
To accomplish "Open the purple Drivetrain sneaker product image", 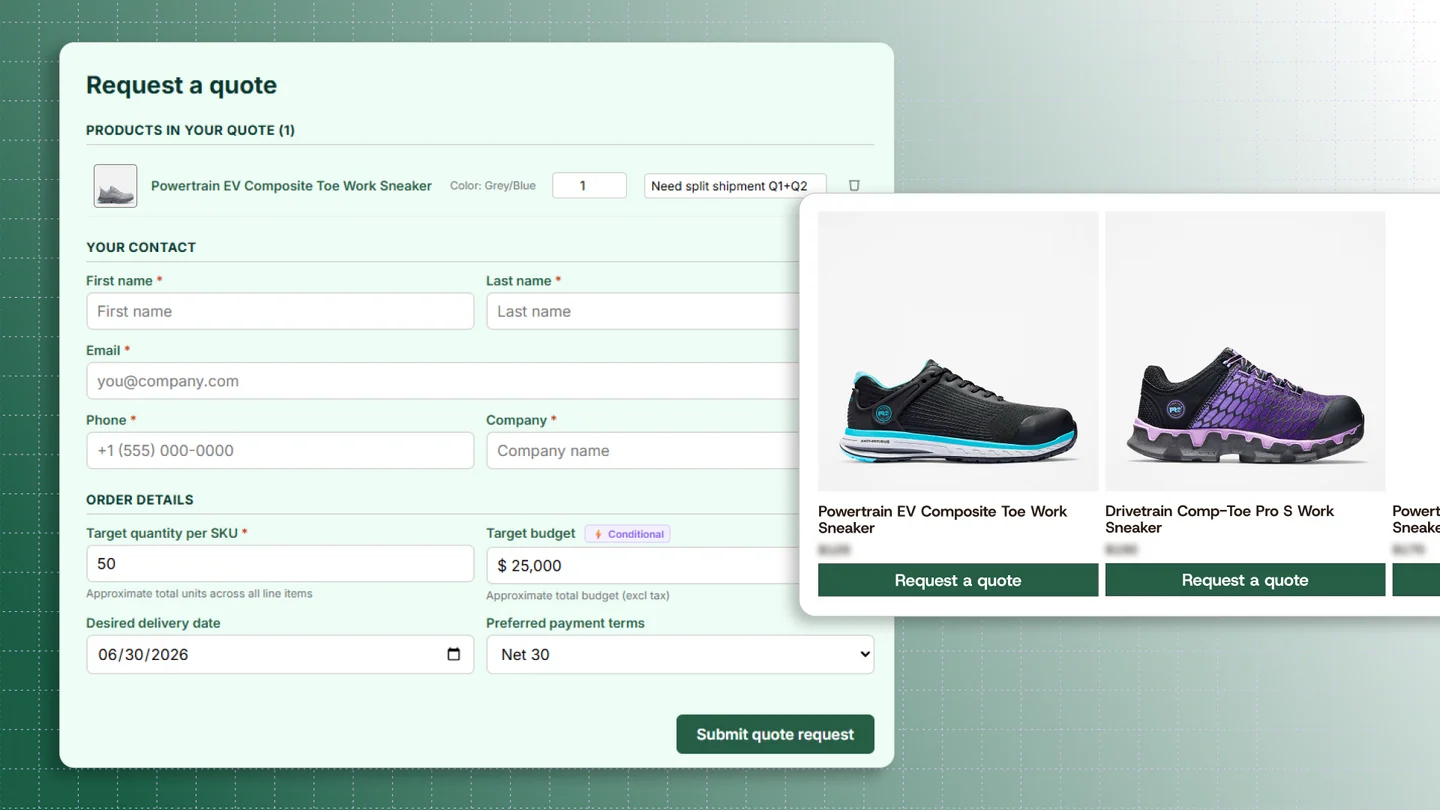I will [1245, 351].
